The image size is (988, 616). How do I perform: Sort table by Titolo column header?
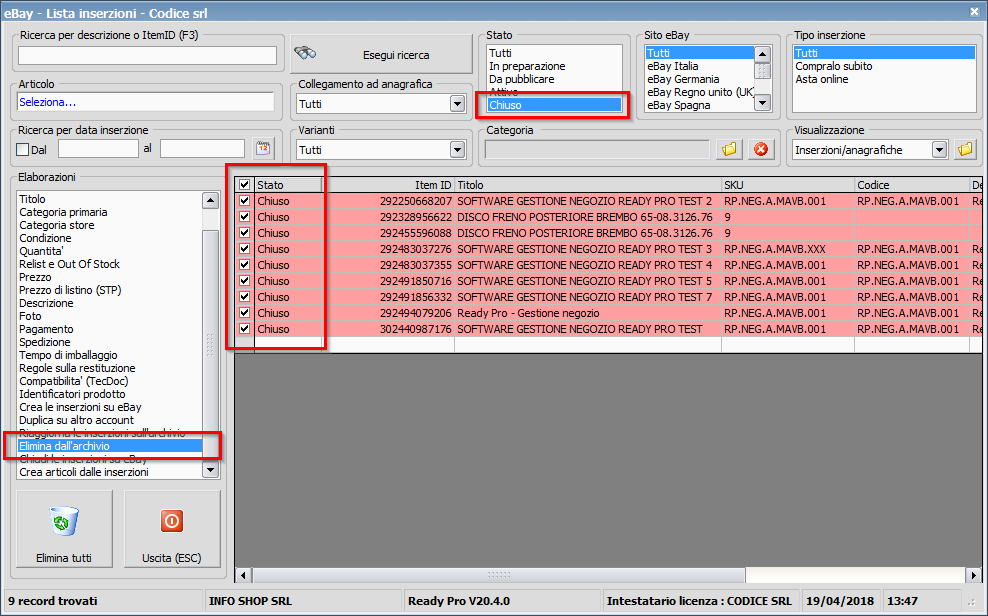coord(588,185)
